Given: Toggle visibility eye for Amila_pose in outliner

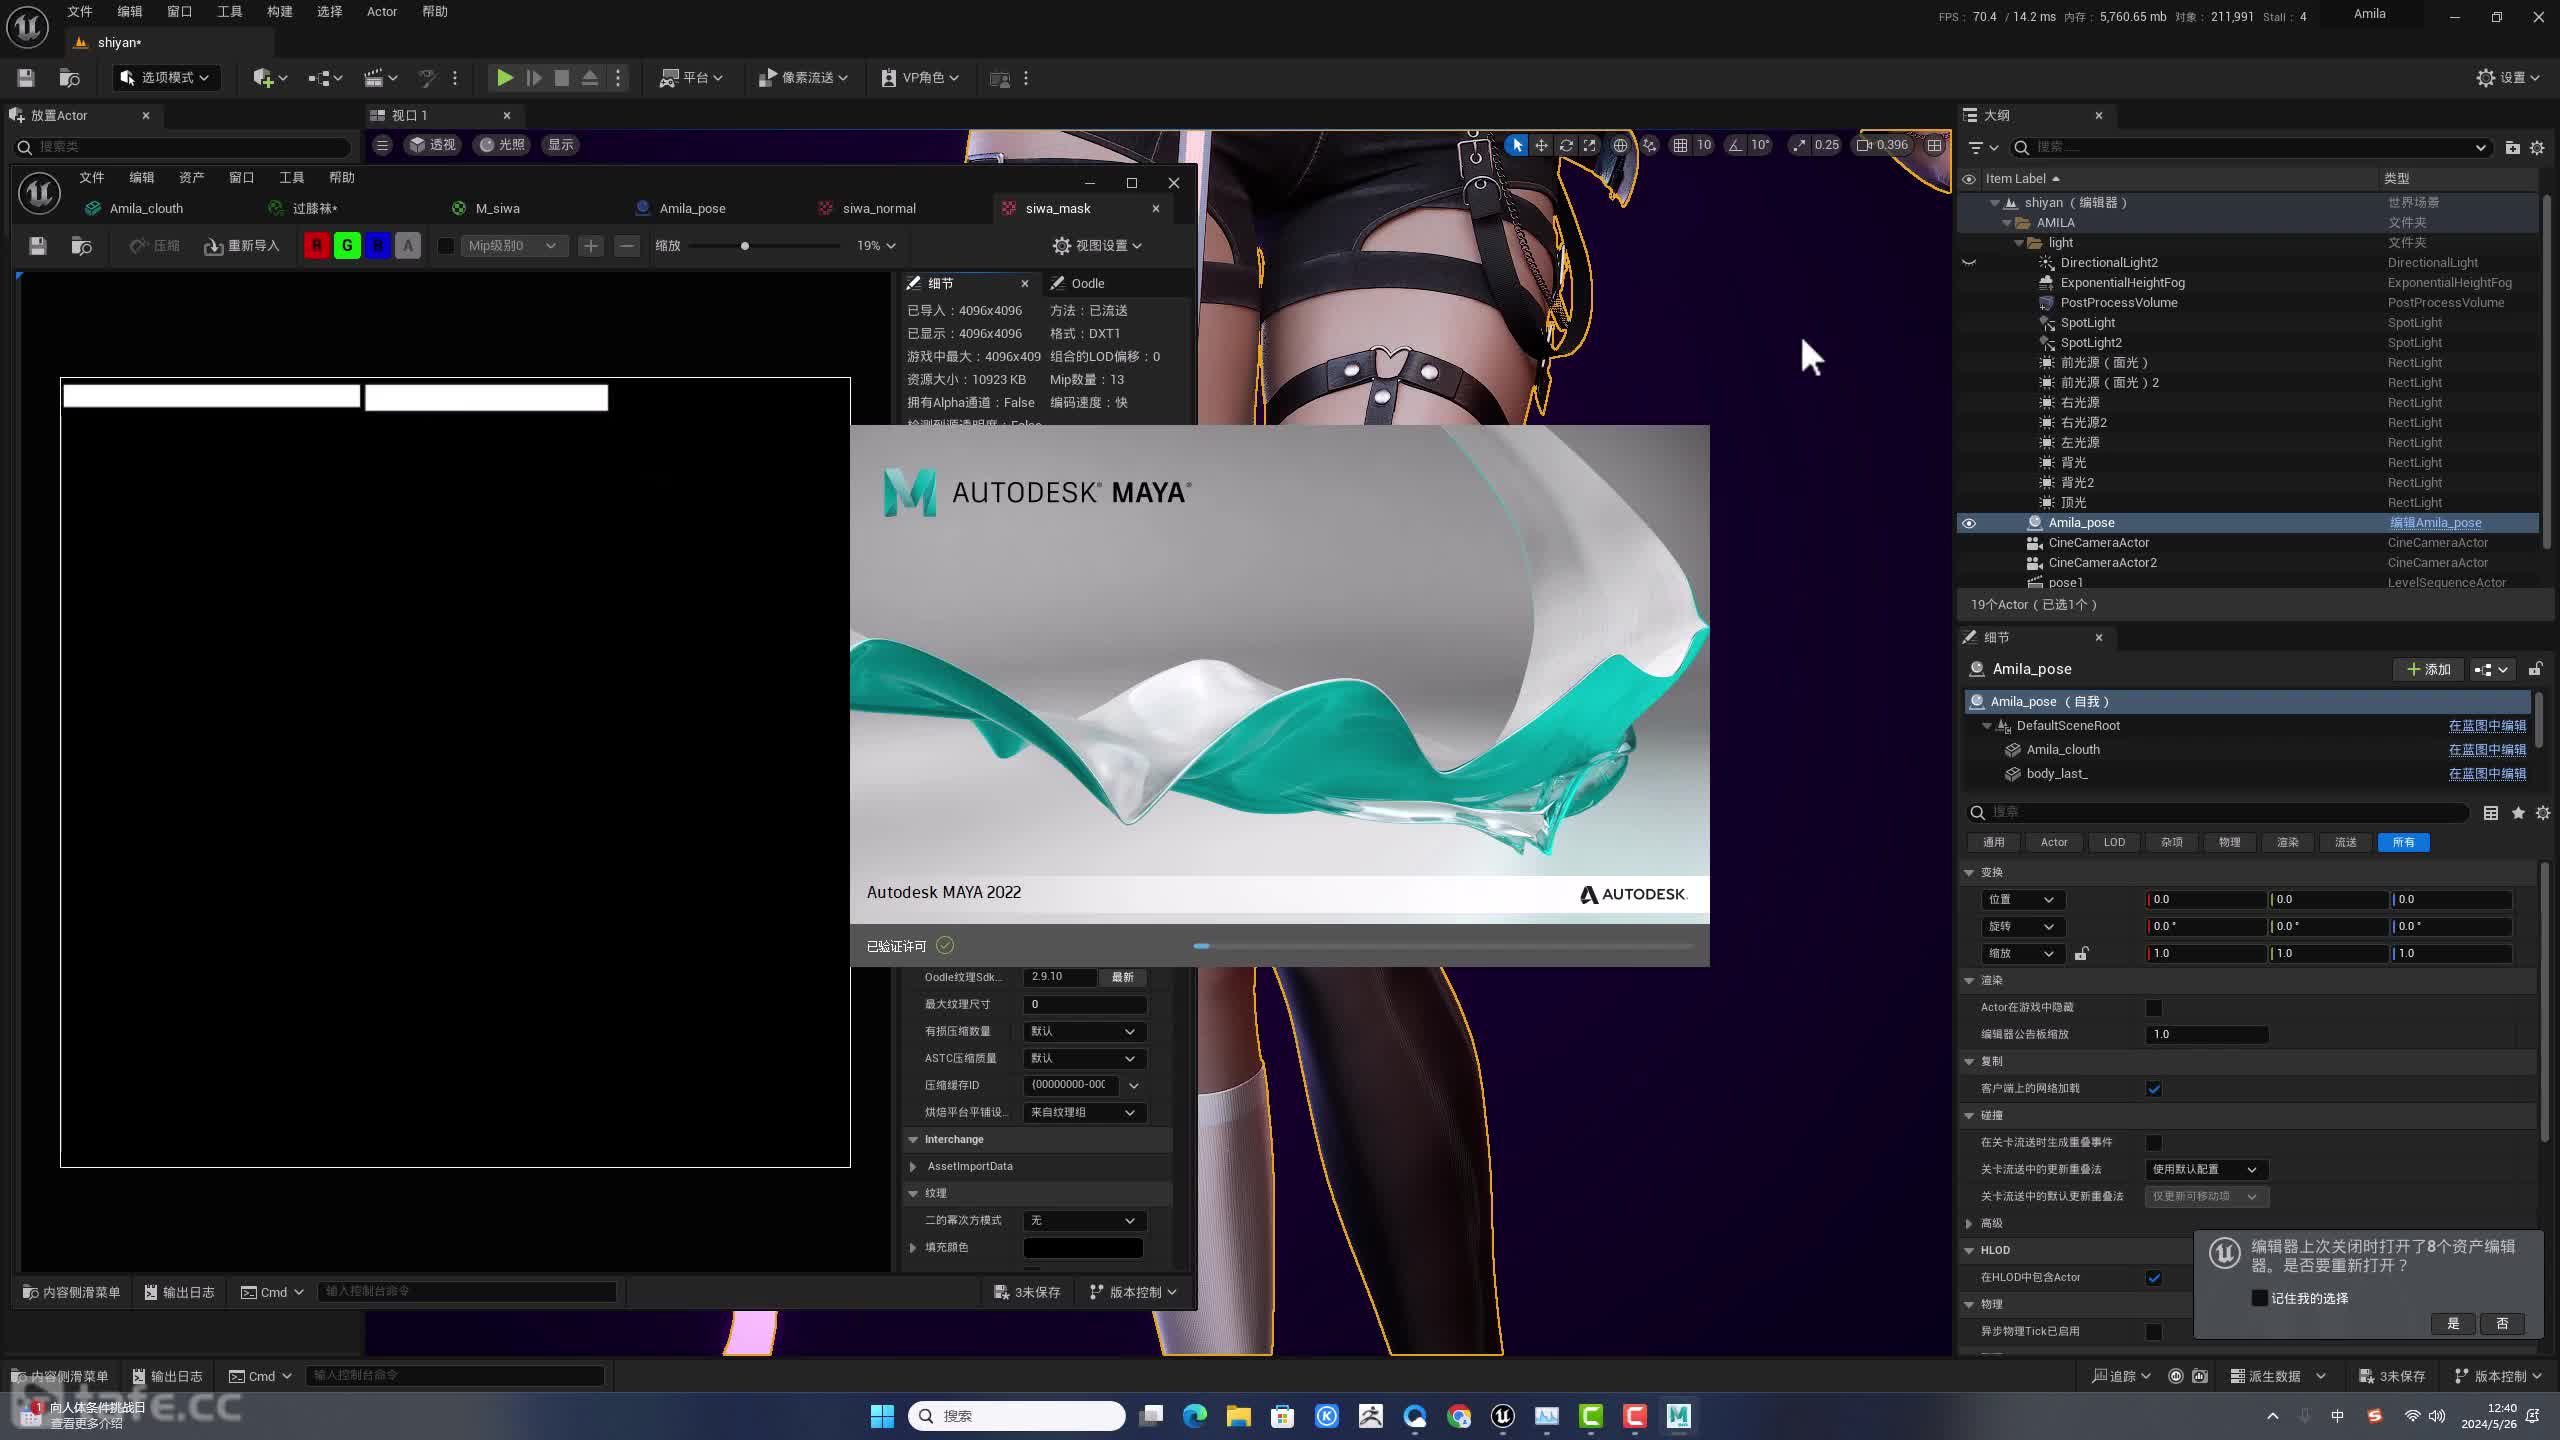Looking at the screenshot, I should pos(1969,523).
